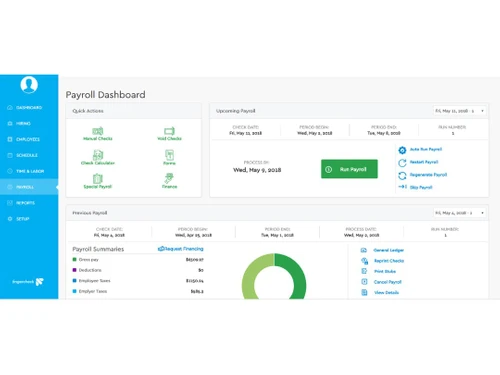
Task: Click the Previous Payroll panel title
Action: click(90, 213)
